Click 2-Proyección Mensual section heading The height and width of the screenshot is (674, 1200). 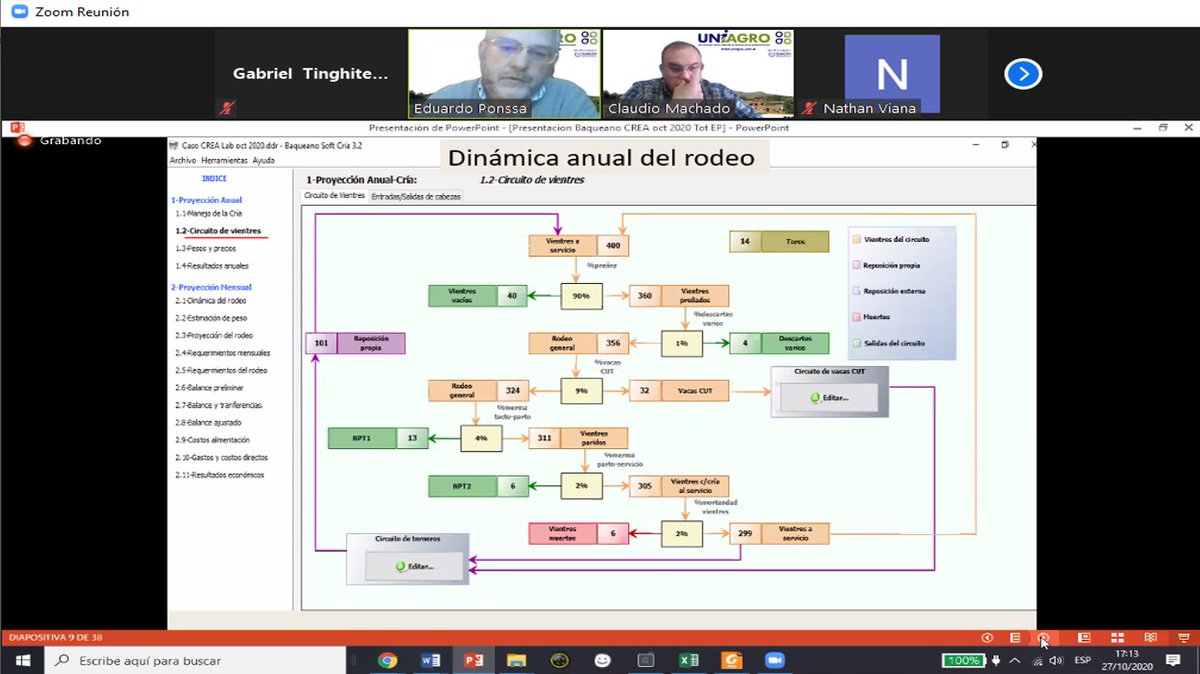211,287
